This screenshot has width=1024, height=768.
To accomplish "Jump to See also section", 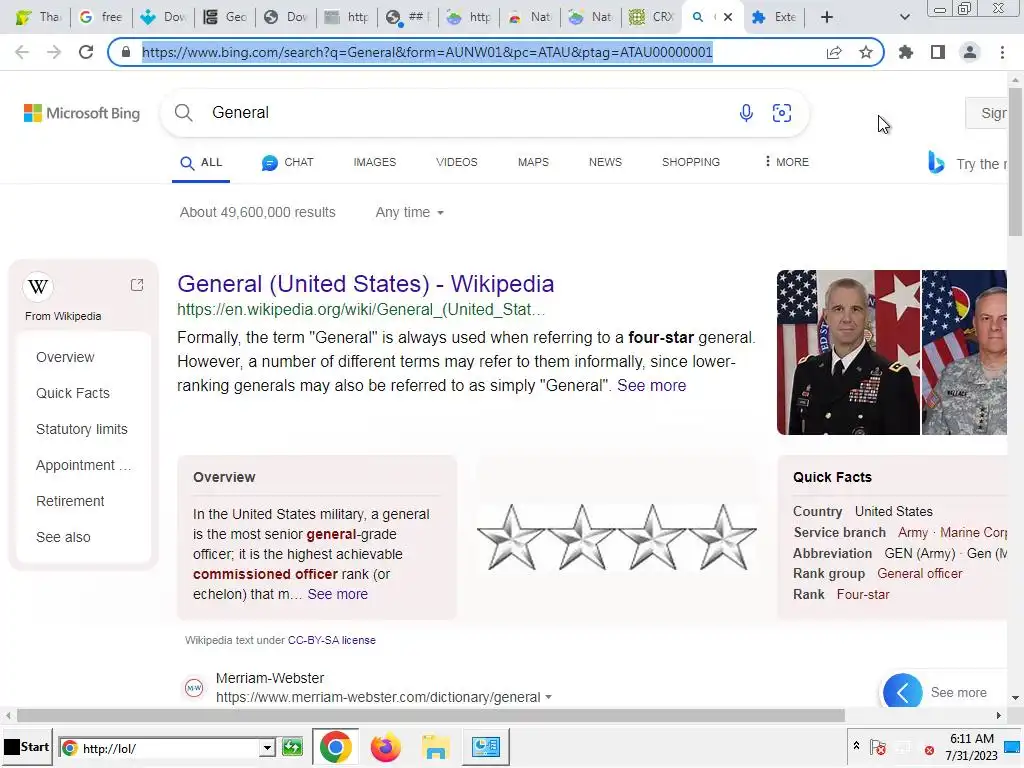I will click(x=63, y=537).
